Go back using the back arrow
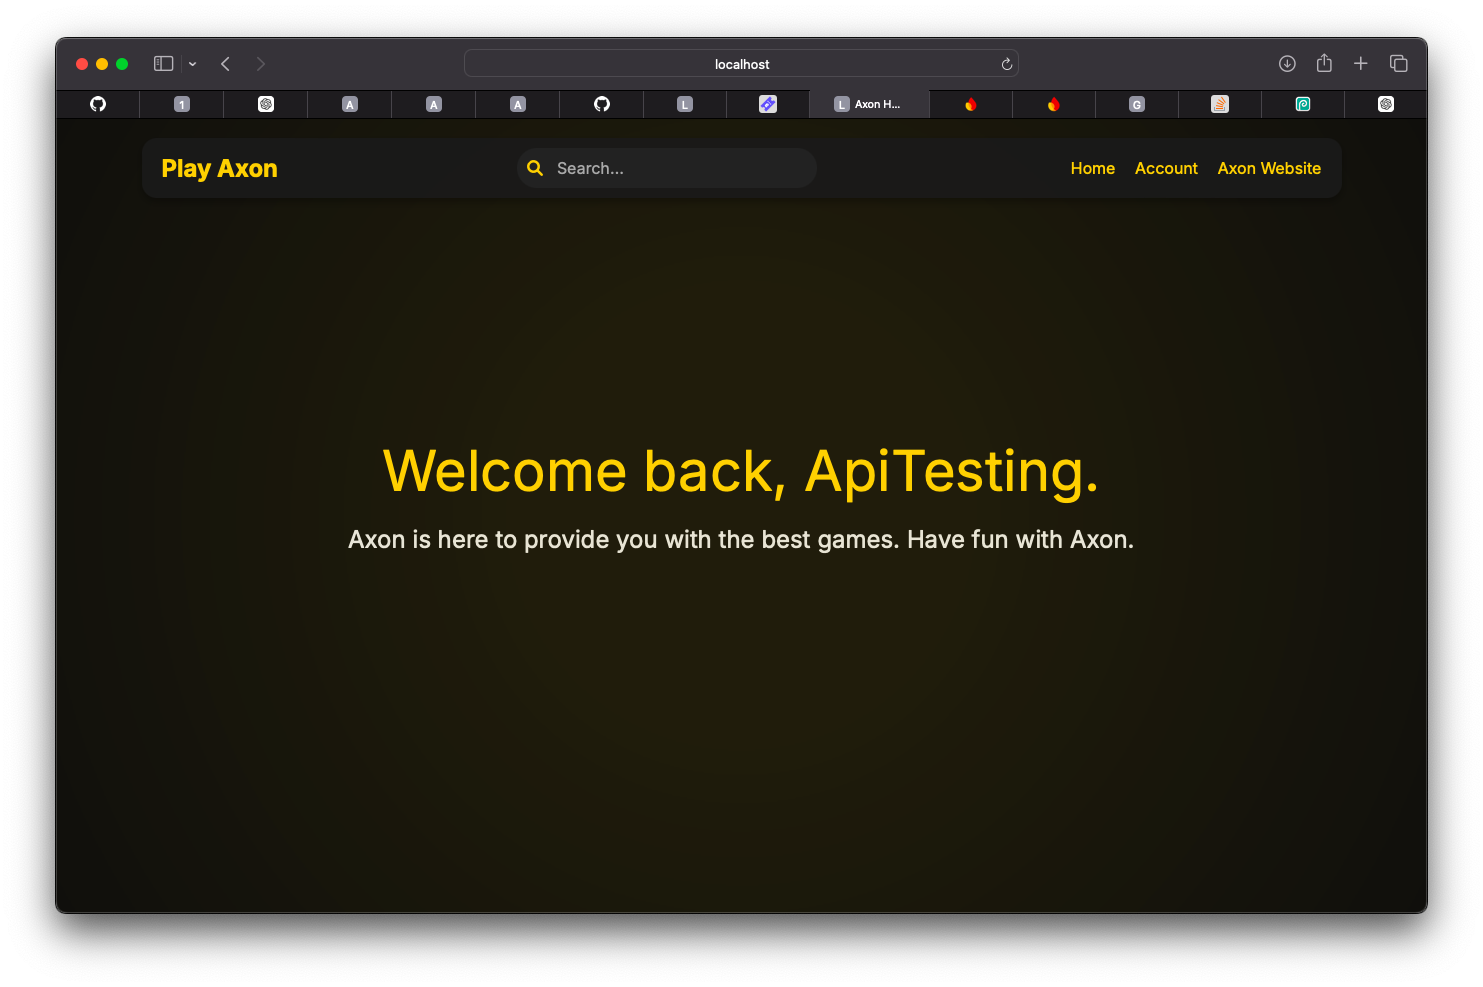Viewport: 1483px width, 987px height. [226, 64]
